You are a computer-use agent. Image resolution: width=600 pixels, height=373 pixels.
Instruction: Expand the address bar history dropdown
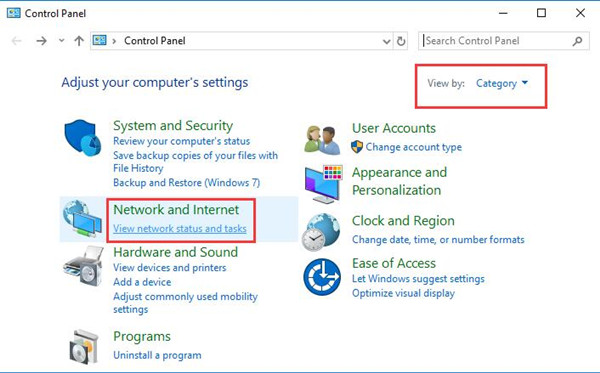coord(386,41)
